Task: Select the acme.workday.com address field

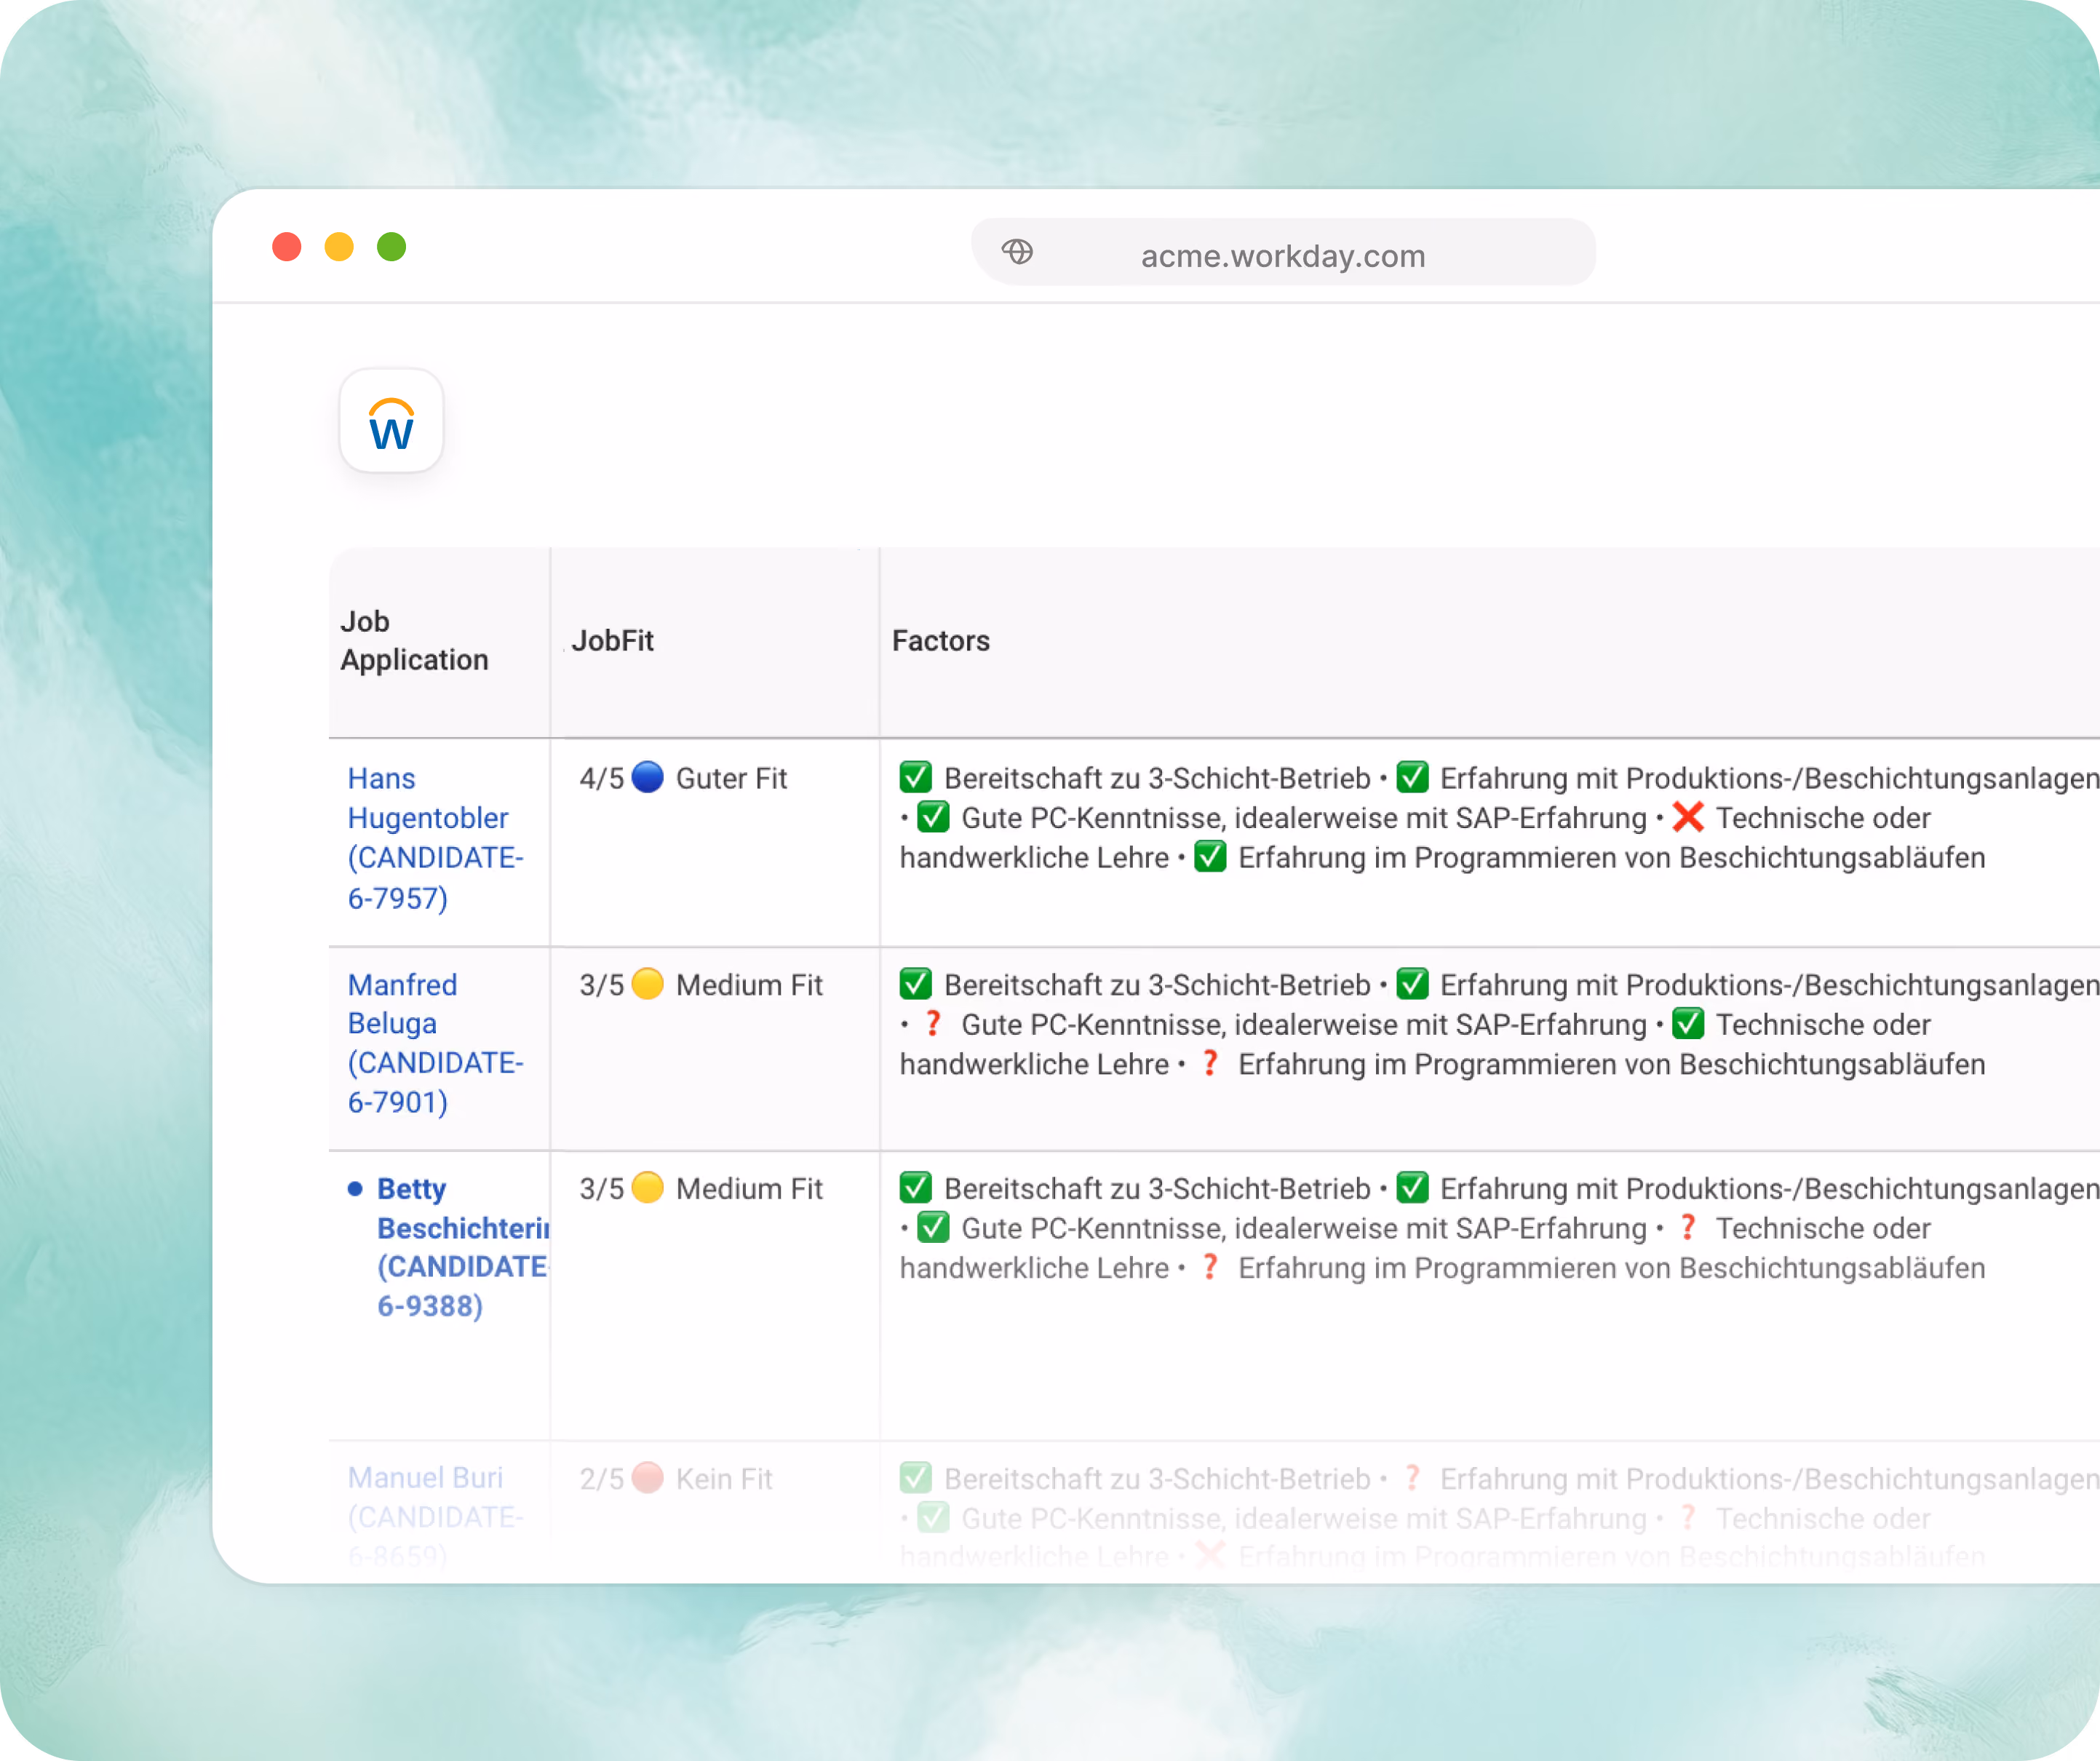Action: click(x=1283, y=252)
